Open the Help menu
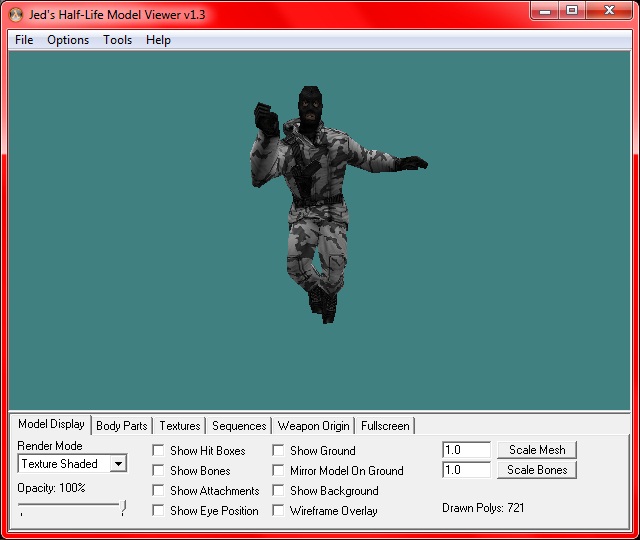The height and width of the screenshot is (540, 640). (x=158, y=40)
